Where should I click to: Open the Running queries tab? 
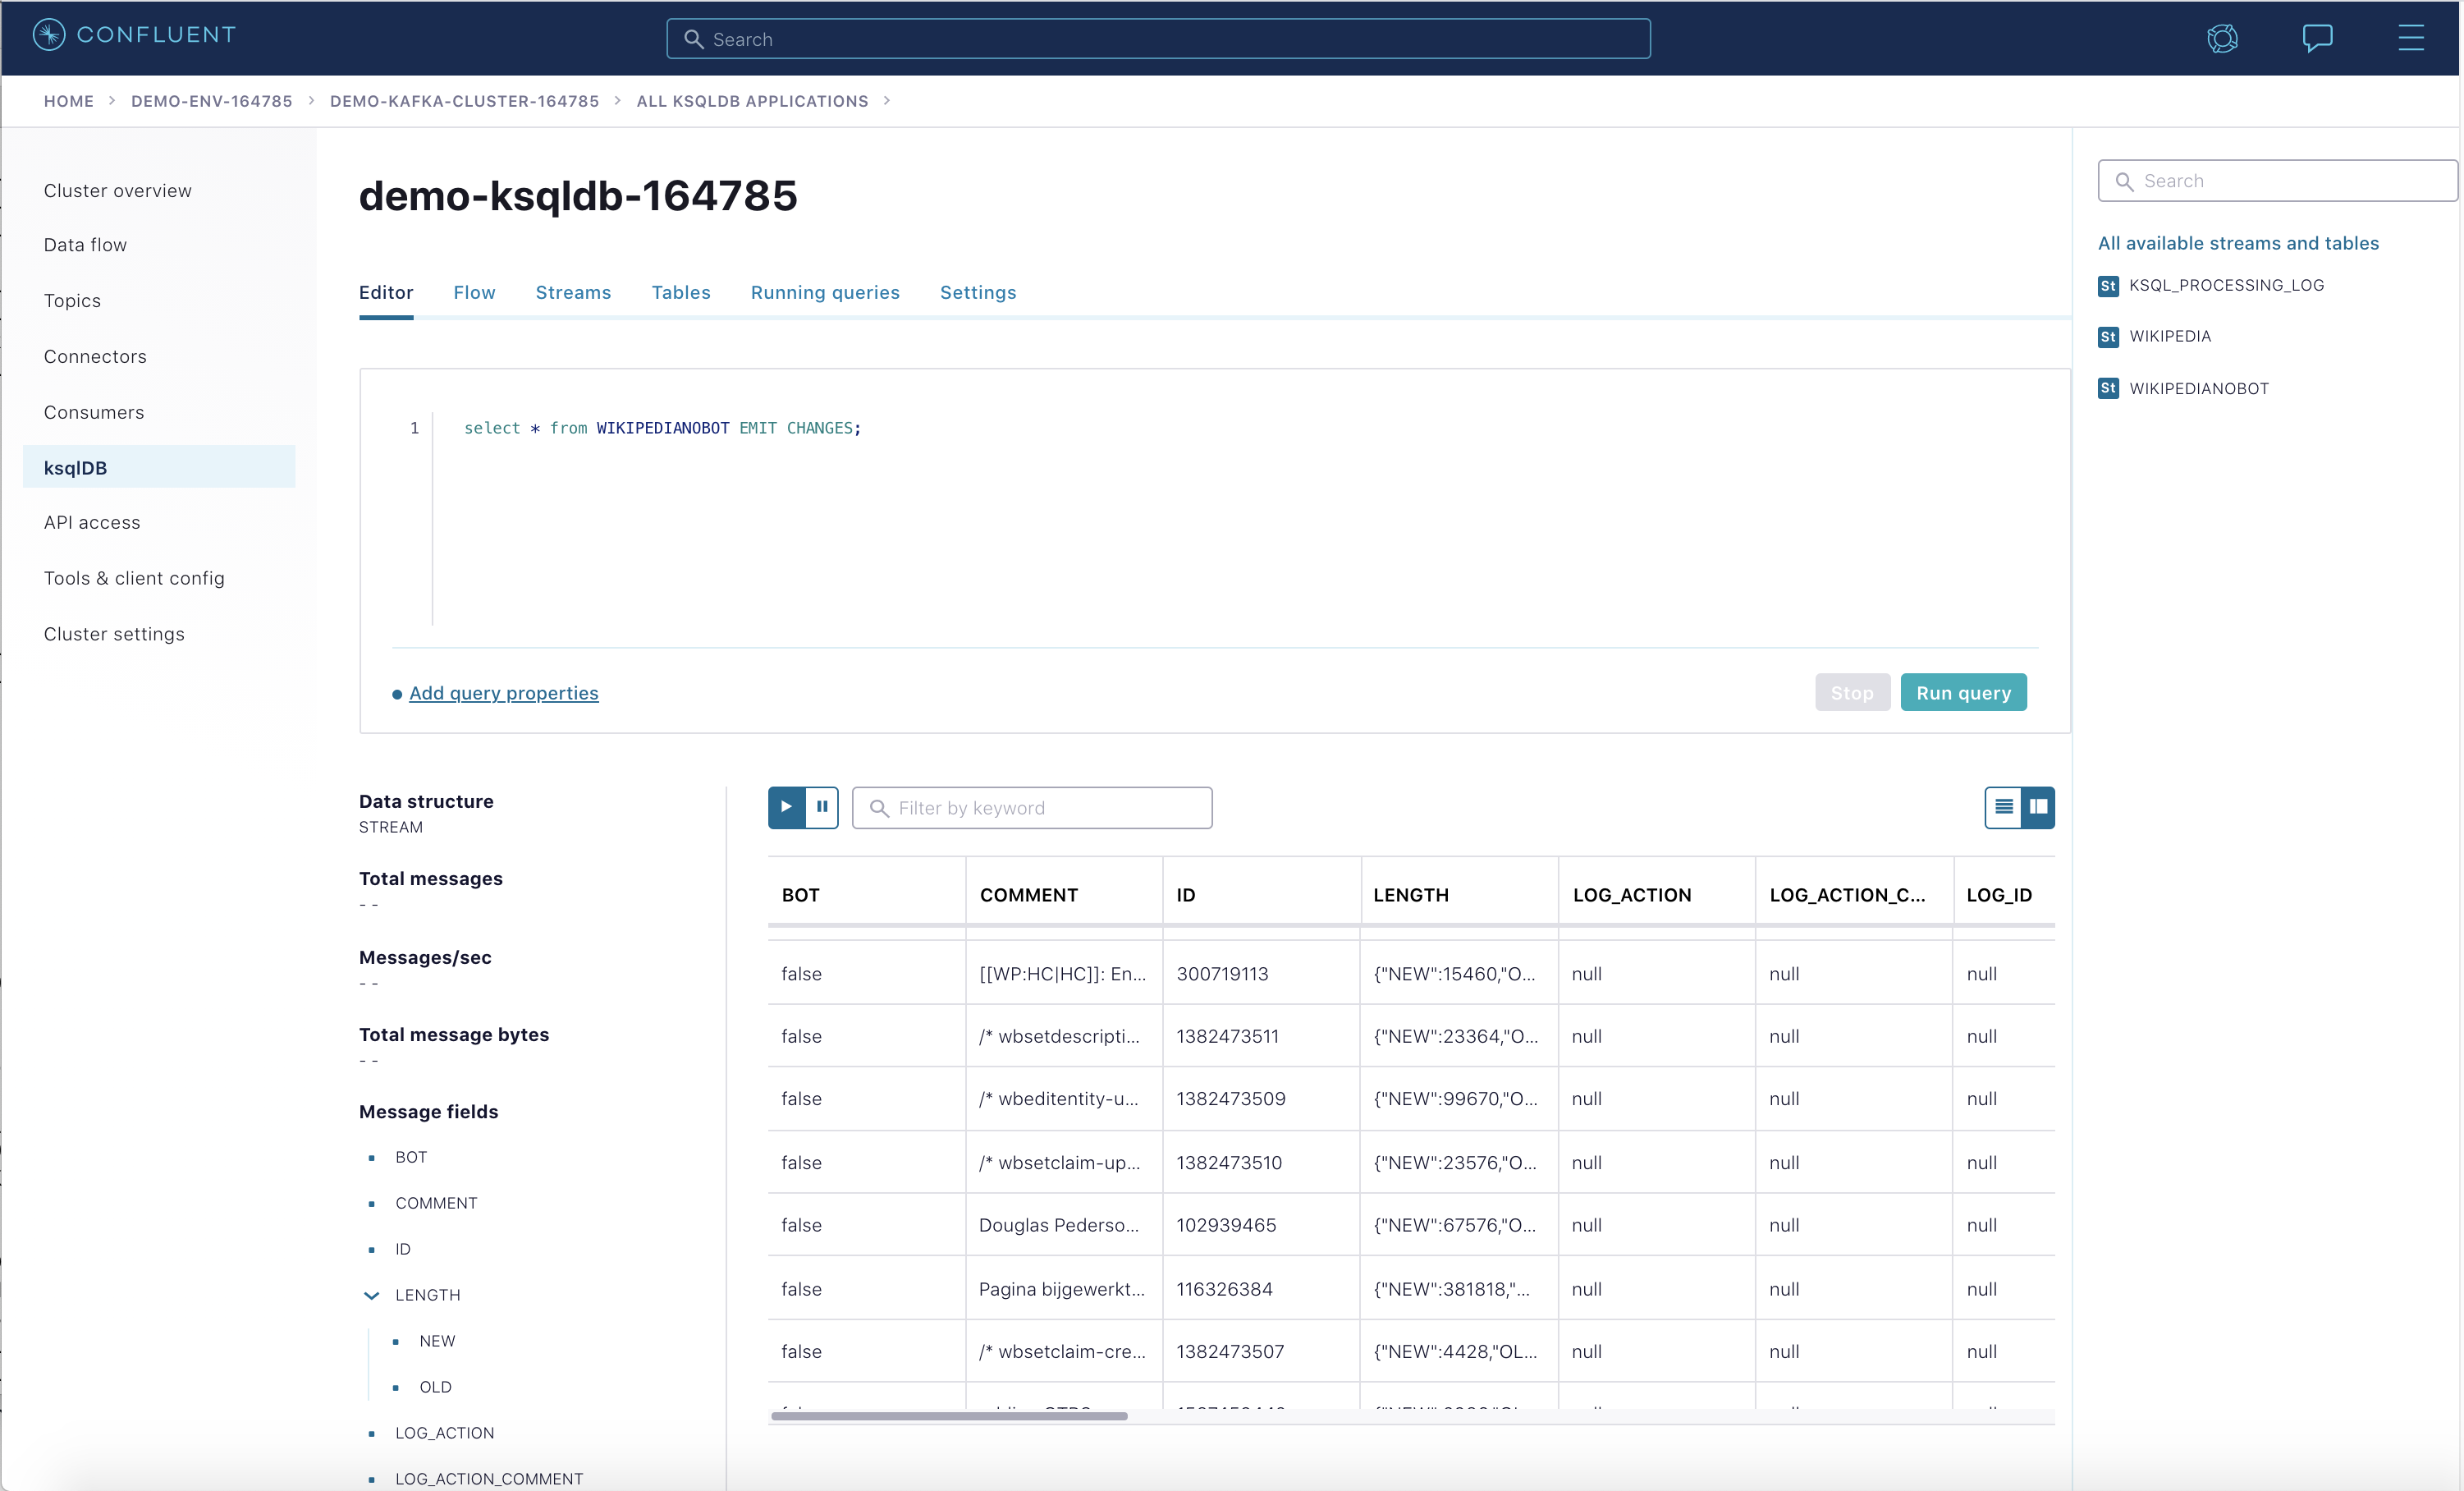tap(825, 292)
